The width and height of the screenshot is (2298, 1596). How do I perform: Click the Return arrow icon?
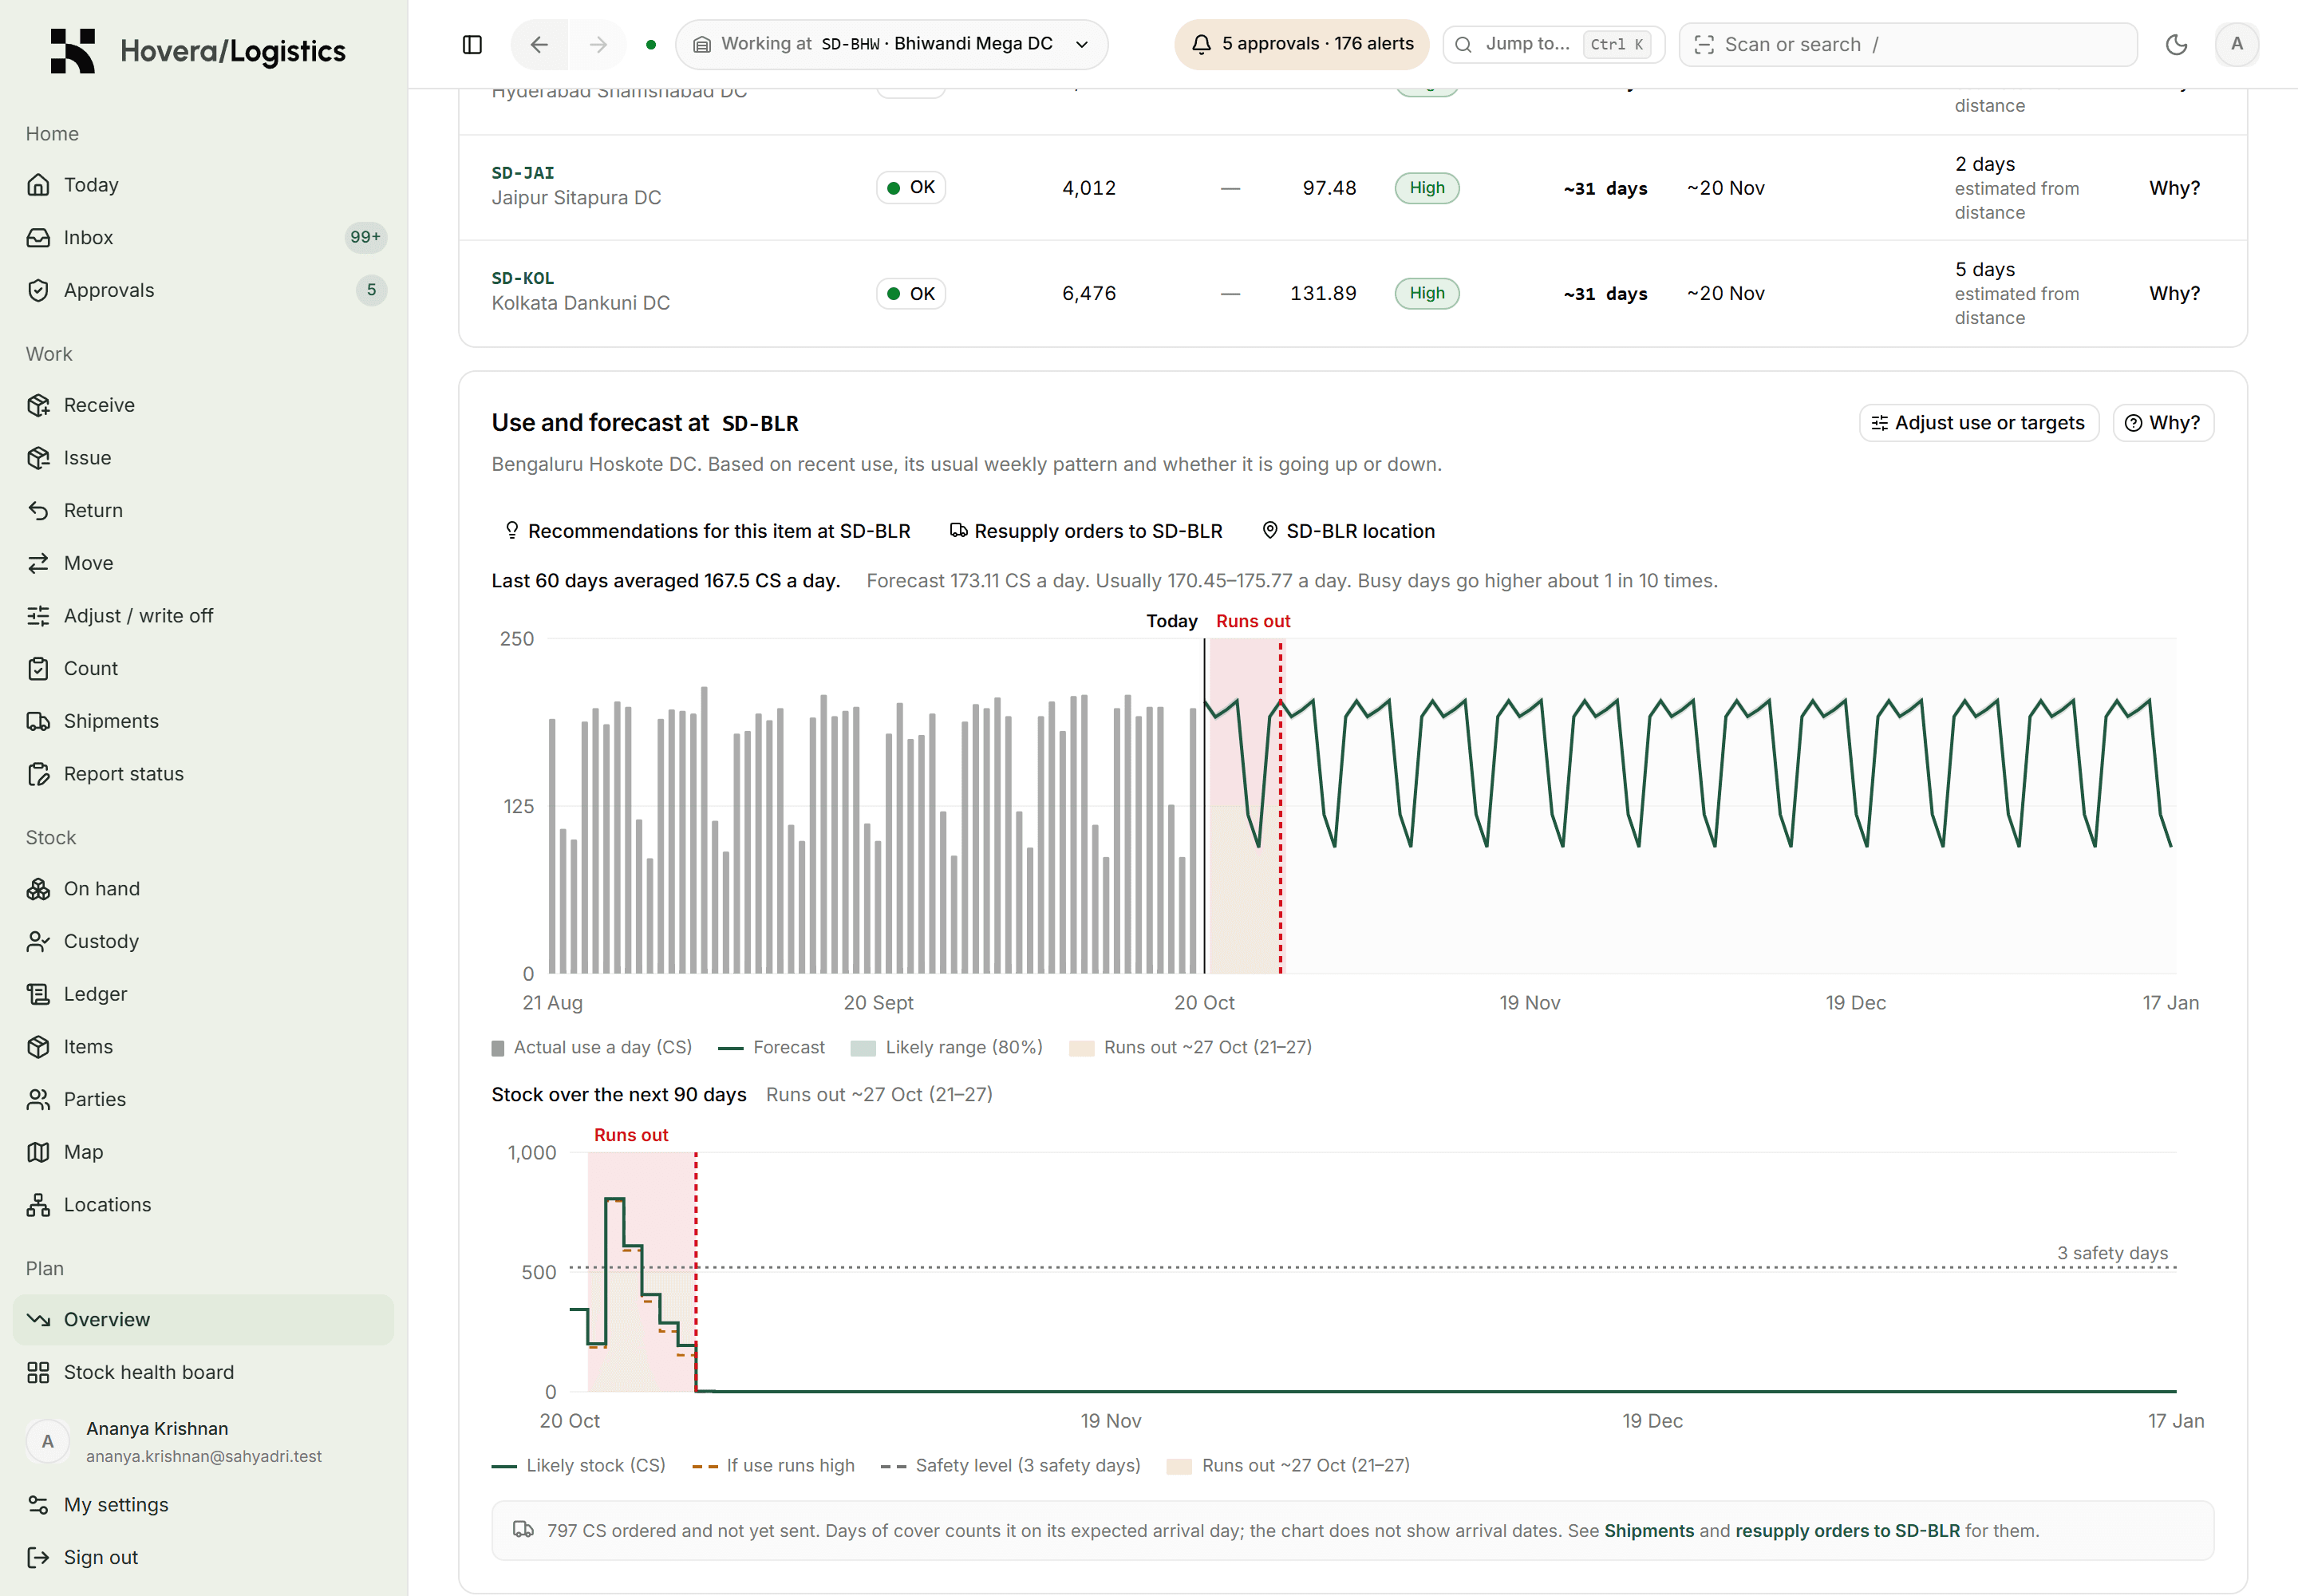pos(38,511)
